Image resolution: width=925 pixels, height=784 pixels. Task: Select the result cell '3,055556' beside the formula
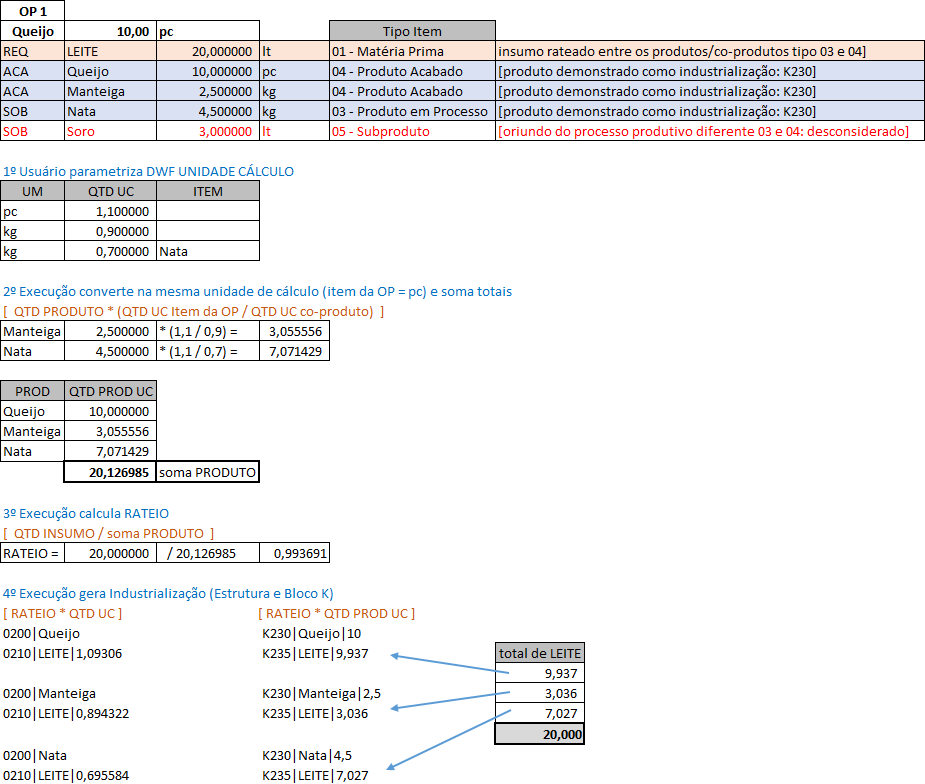pos(294,331)
